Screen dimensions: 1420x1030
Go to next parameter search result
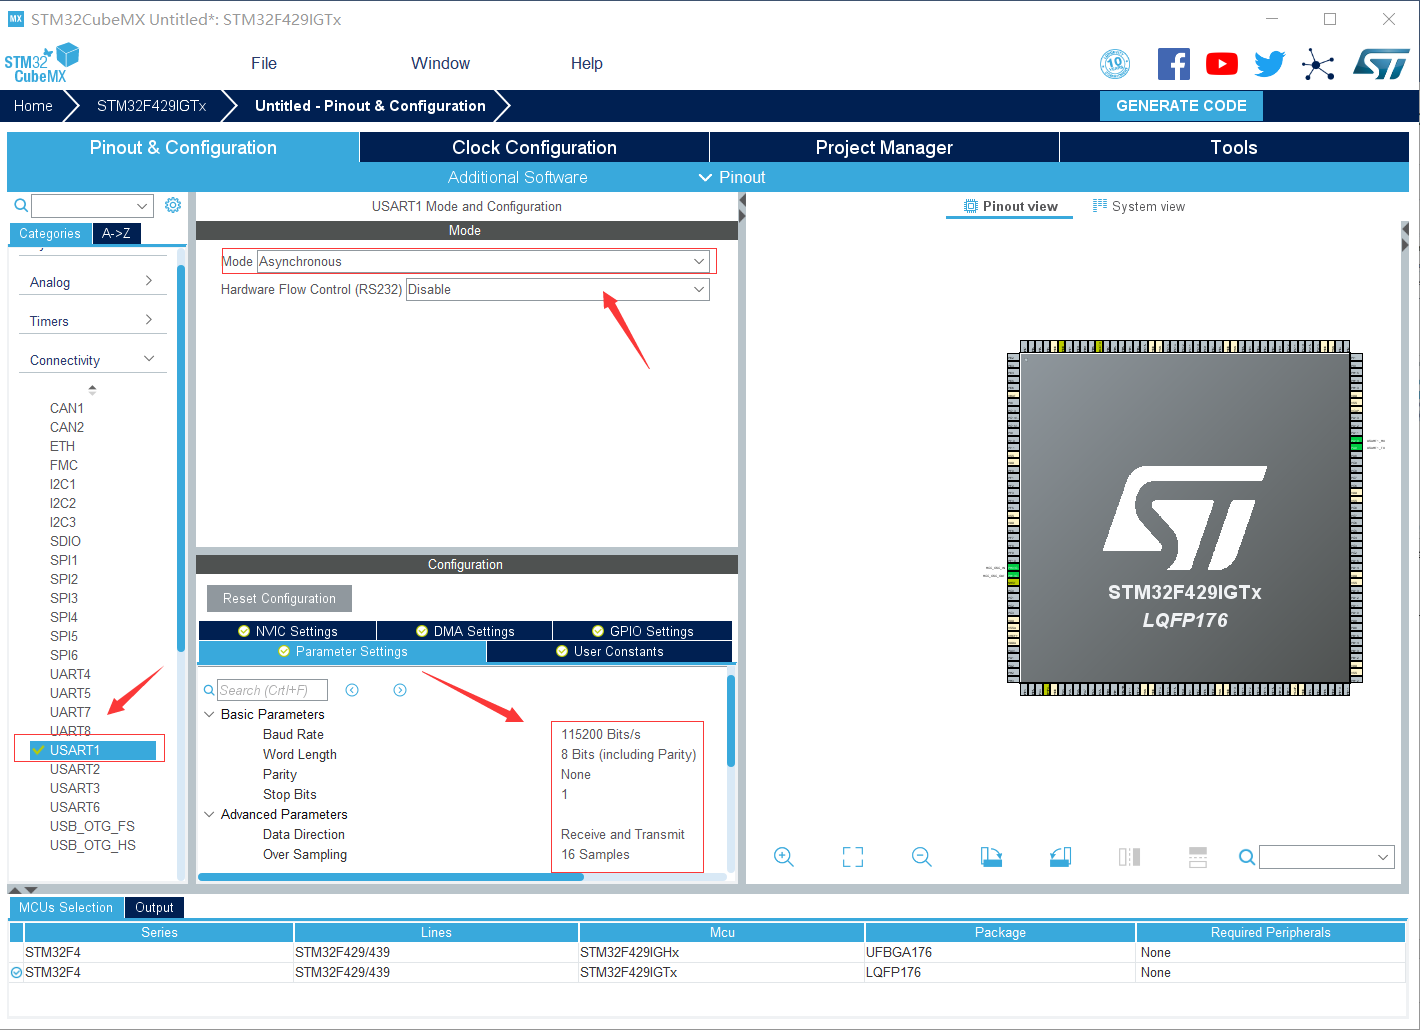click(x=400, y=690)
